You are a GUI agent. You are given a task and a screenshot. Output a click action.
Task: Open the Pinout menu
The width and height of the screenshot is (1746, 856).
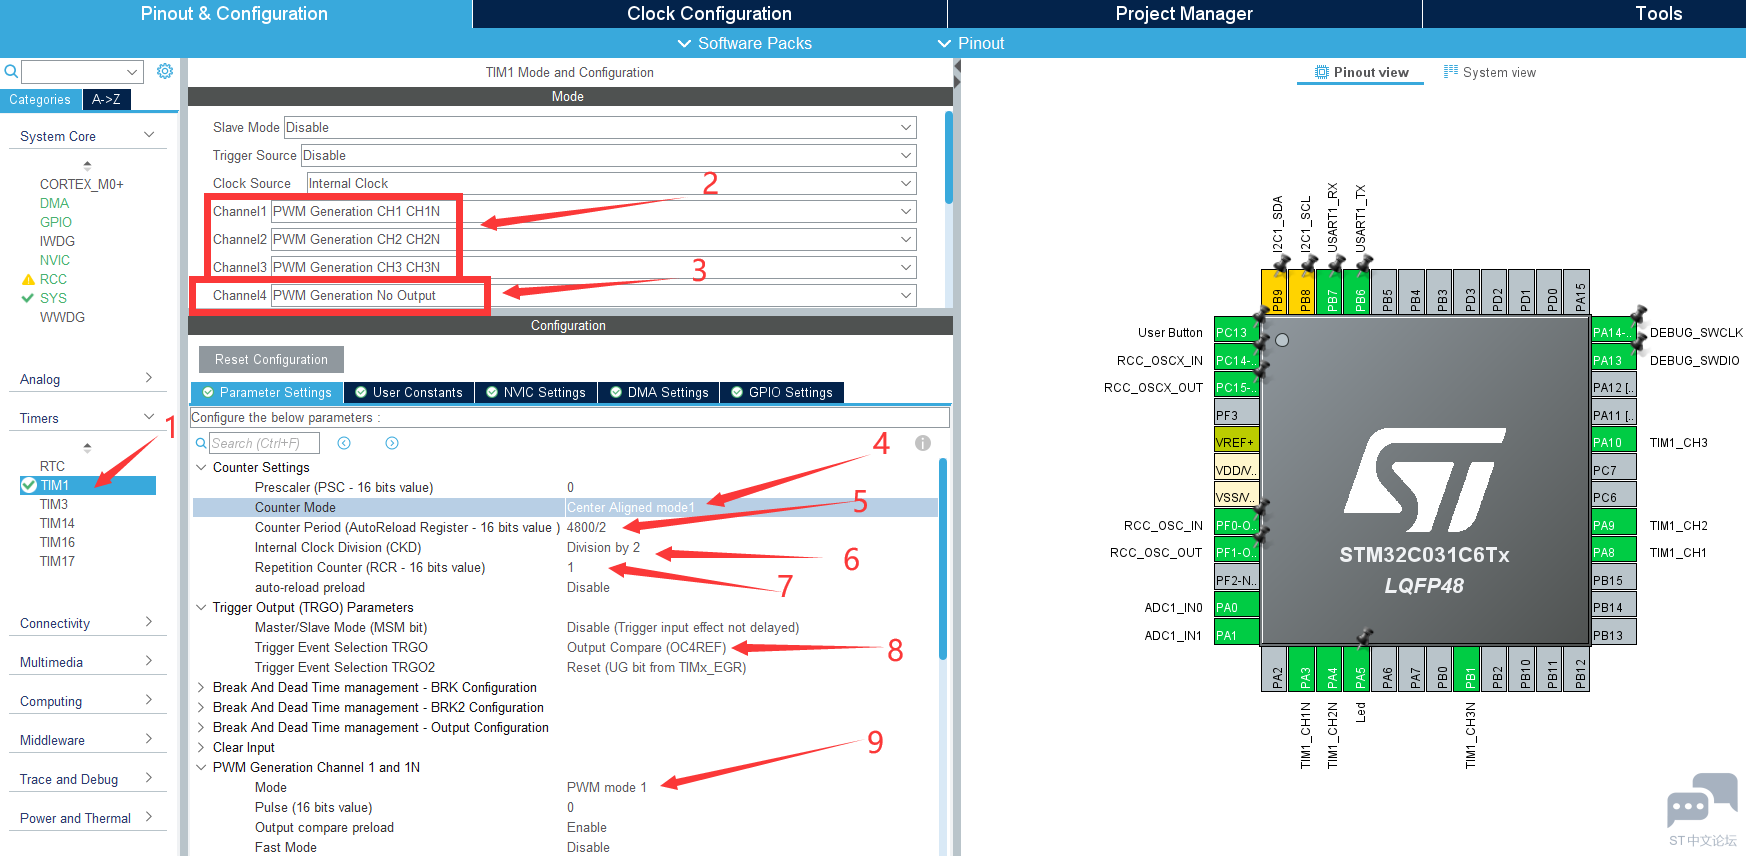970,43
